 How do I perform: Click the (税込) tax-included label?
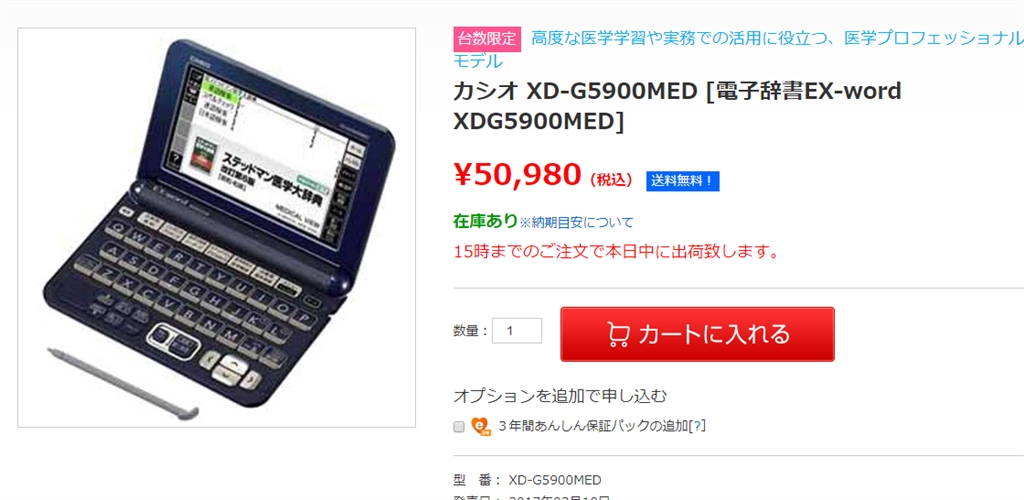point(611,181)
